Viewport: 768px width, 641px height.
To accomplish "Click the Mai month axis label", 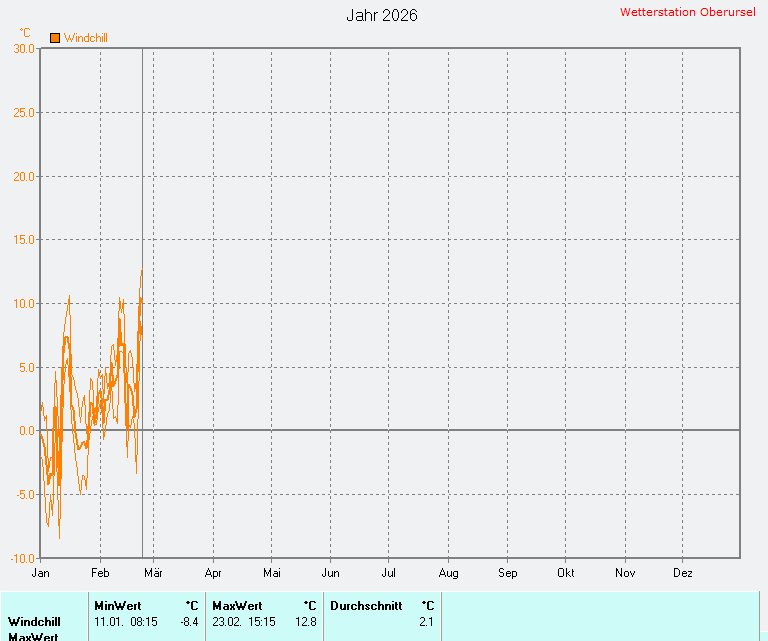I will 272,573.
